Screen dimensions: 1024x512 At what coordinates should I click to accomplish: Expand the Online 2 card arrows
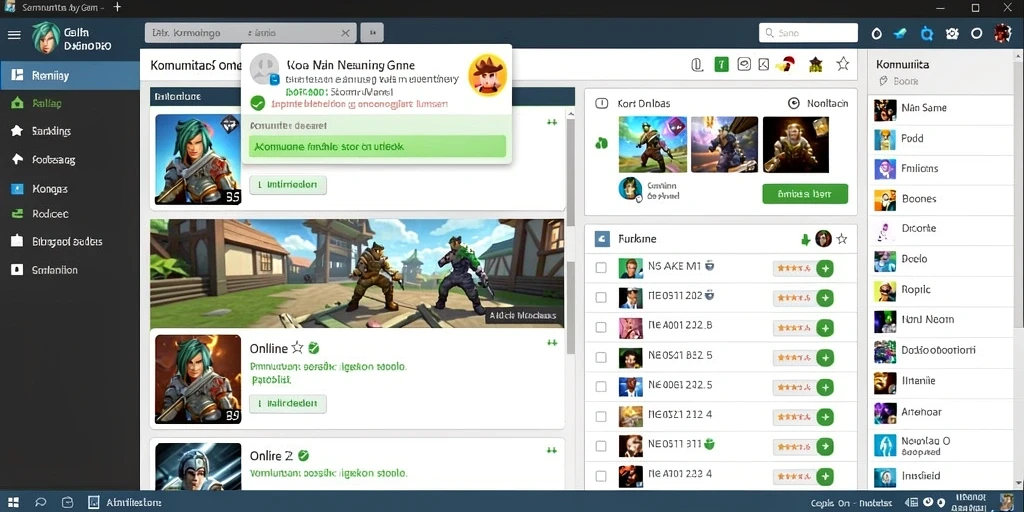click(x=552, y=451)
